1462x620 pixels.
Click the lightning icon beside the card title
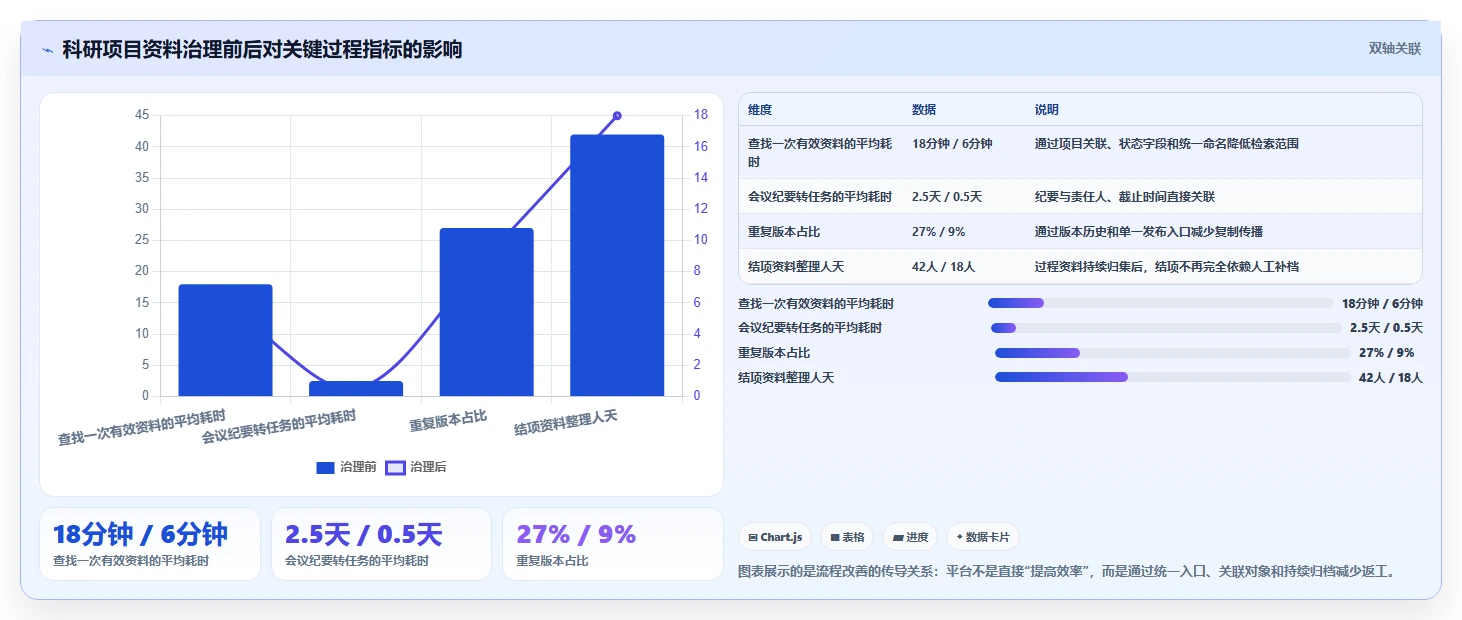pyautogui.click(x=47, y=50)
